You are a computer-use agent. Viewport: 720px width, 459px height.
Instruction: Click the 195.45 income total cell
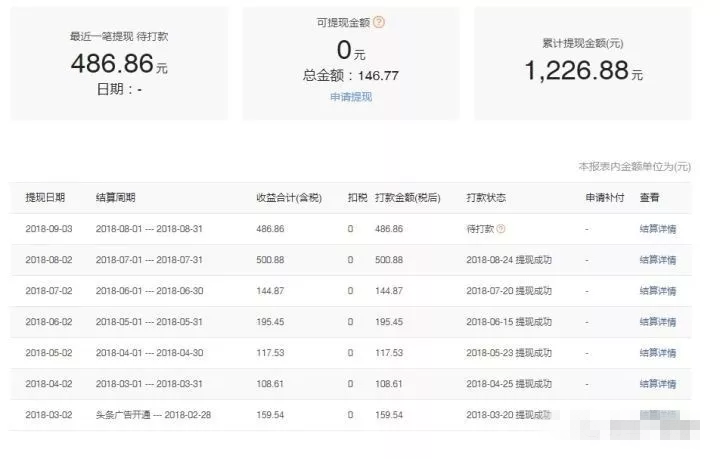[x=270, y=322]
